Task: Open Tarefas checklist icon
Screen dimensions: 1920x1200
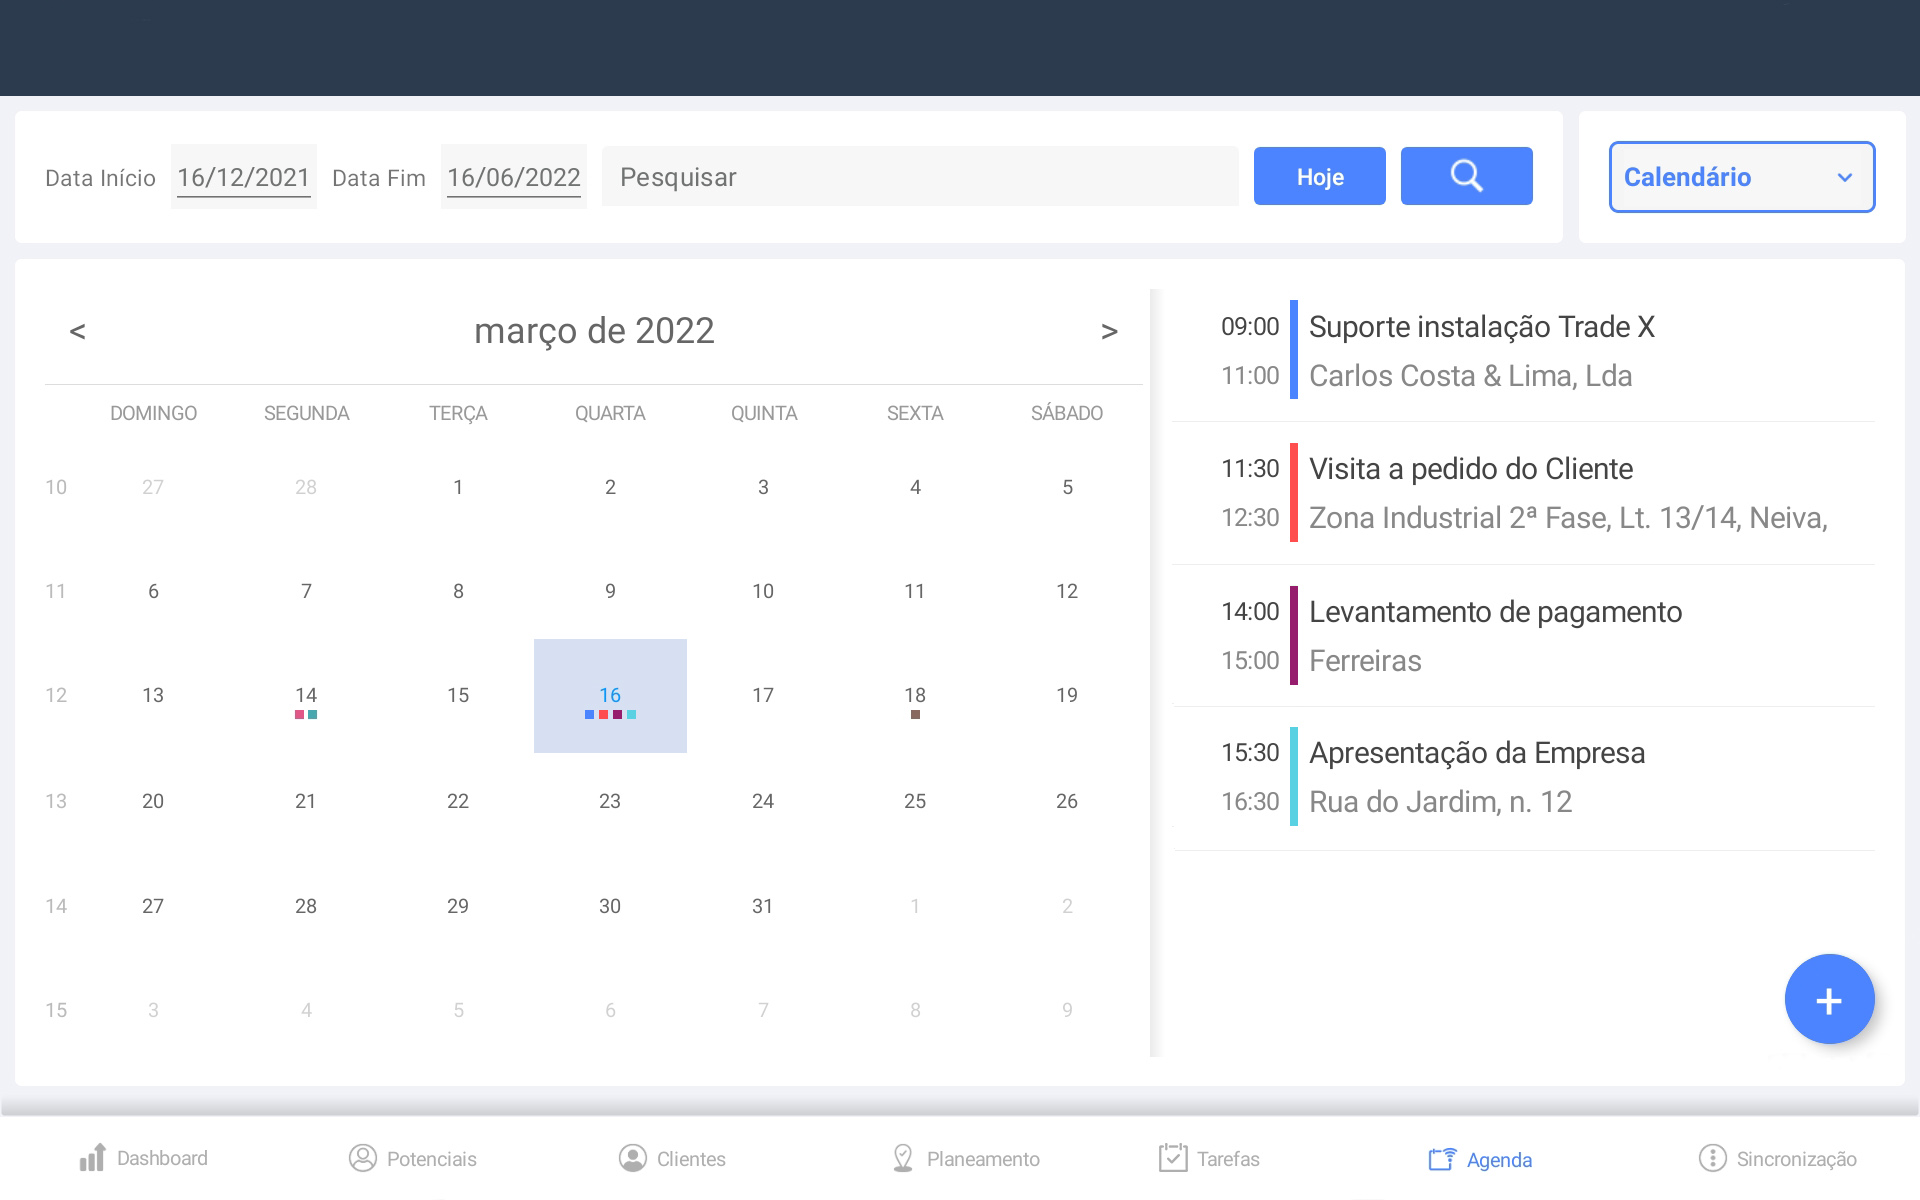Action: pyautogui.click(x=1172, y=1158)
